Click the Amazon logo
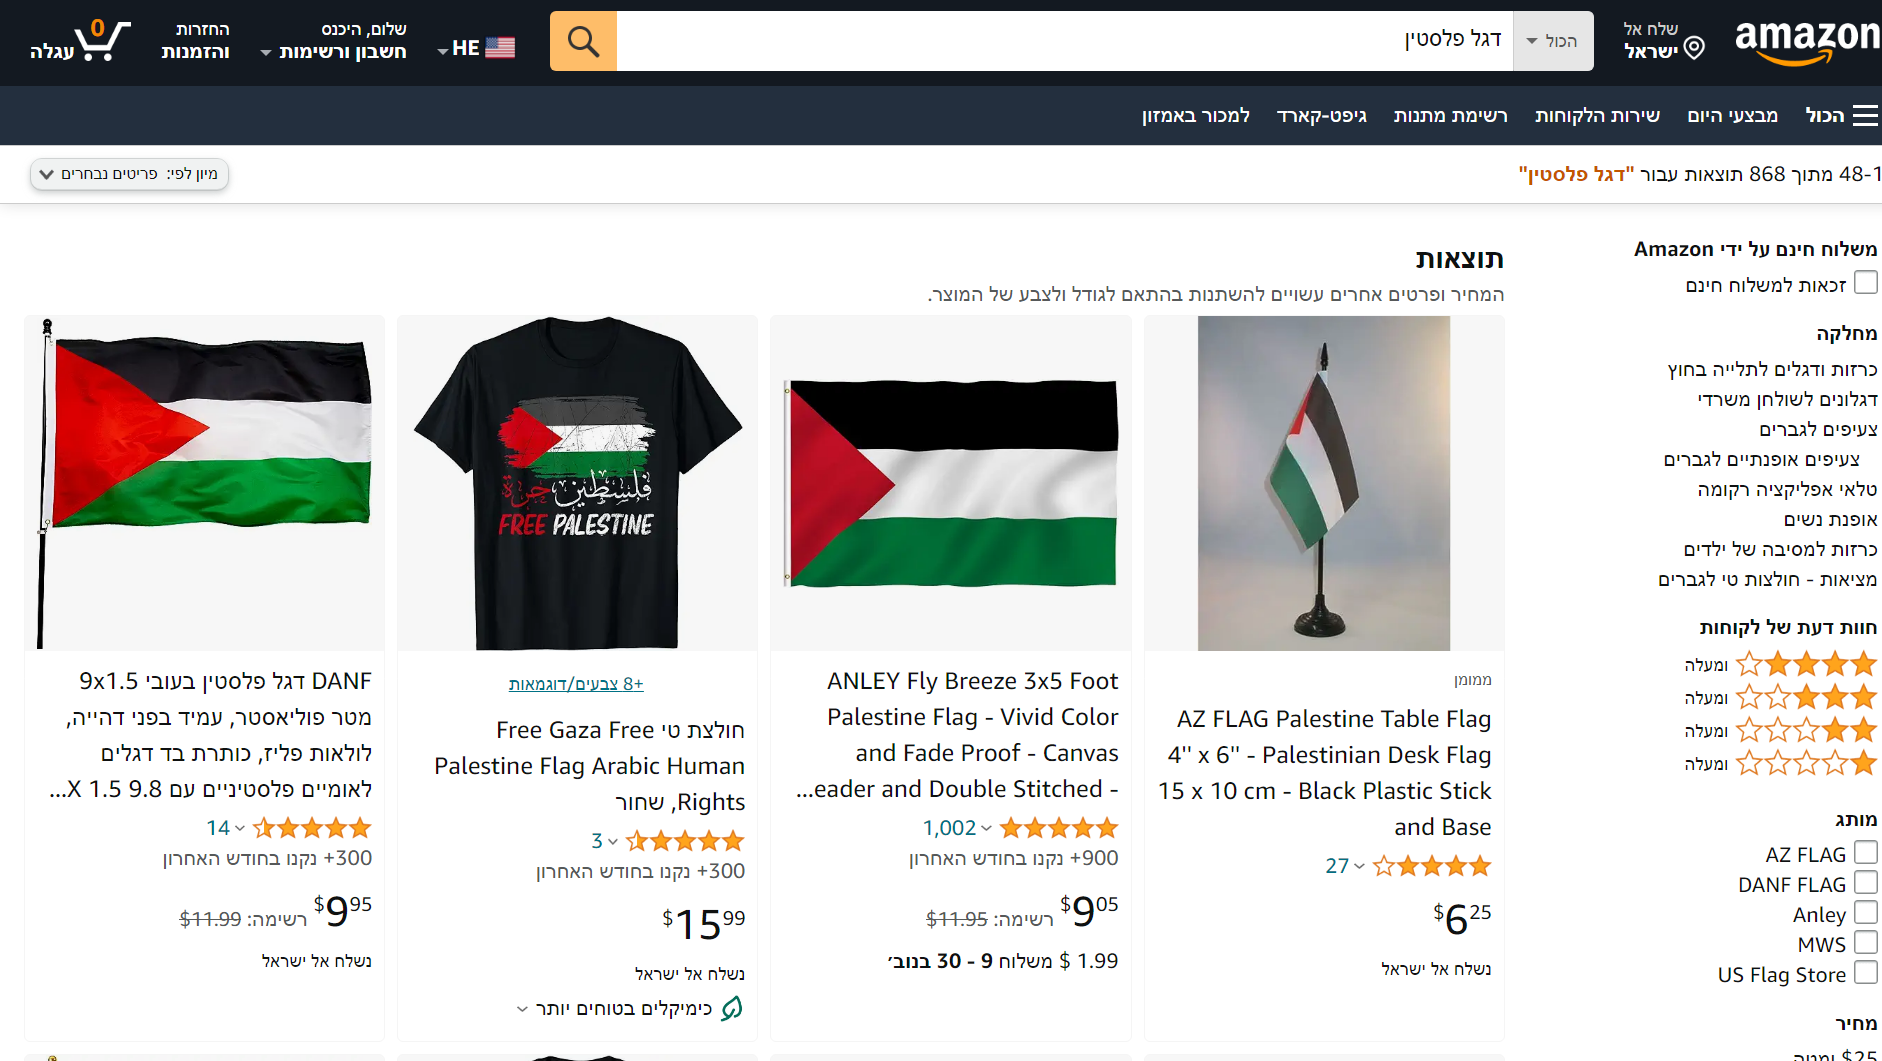Image resolution: width=1882 pixels, height=1061 pixels. click(1806, 42)
